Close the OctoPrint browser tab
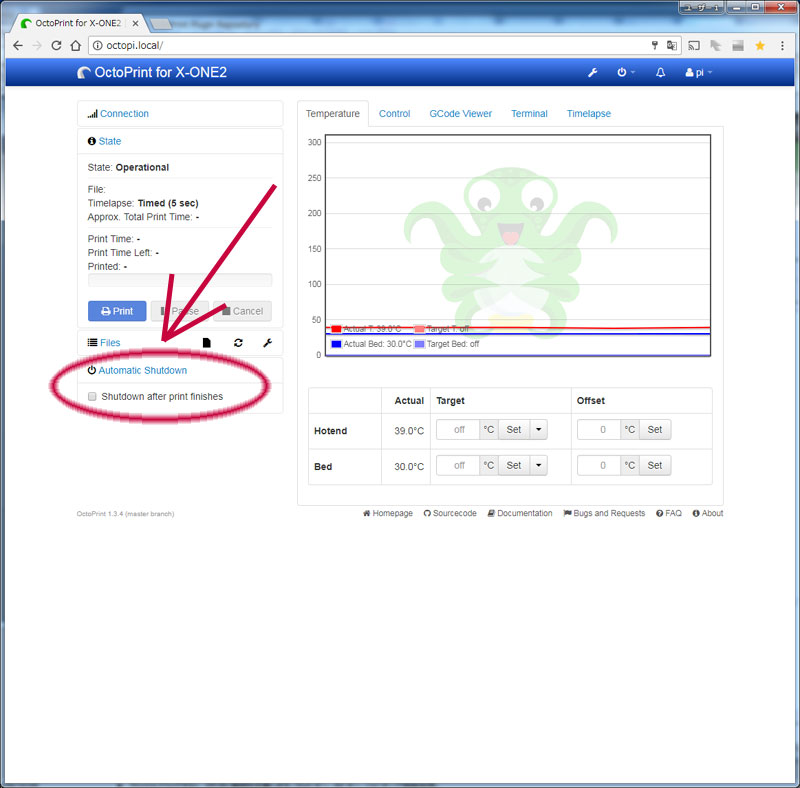This screenshot has height=788, width=800. pos(135,23)
